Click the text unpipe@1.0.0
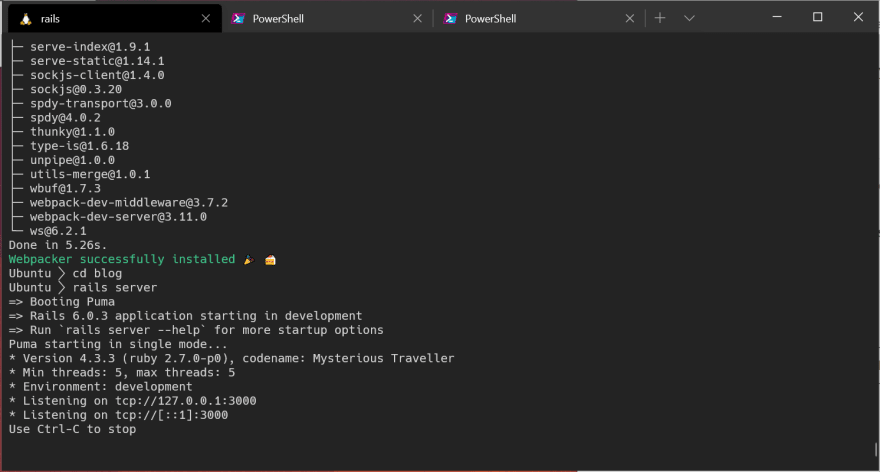The image size is (880, 472). [72, 160]
